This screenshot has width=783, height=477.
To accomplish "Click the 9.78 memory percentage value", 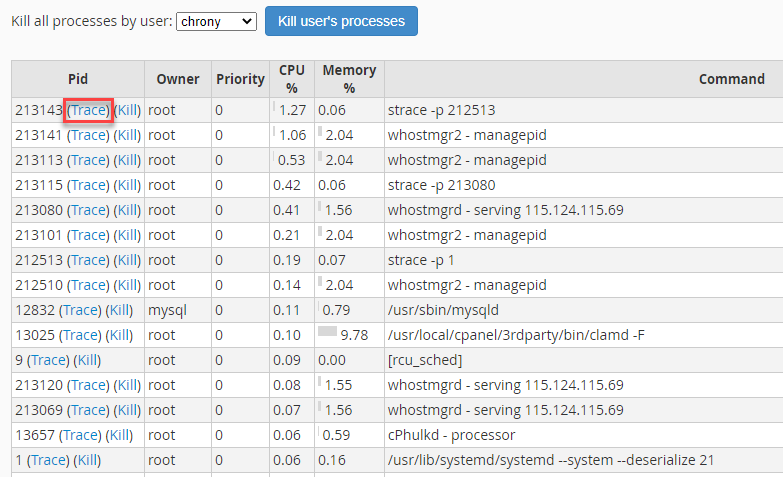I will pos(354,335).
